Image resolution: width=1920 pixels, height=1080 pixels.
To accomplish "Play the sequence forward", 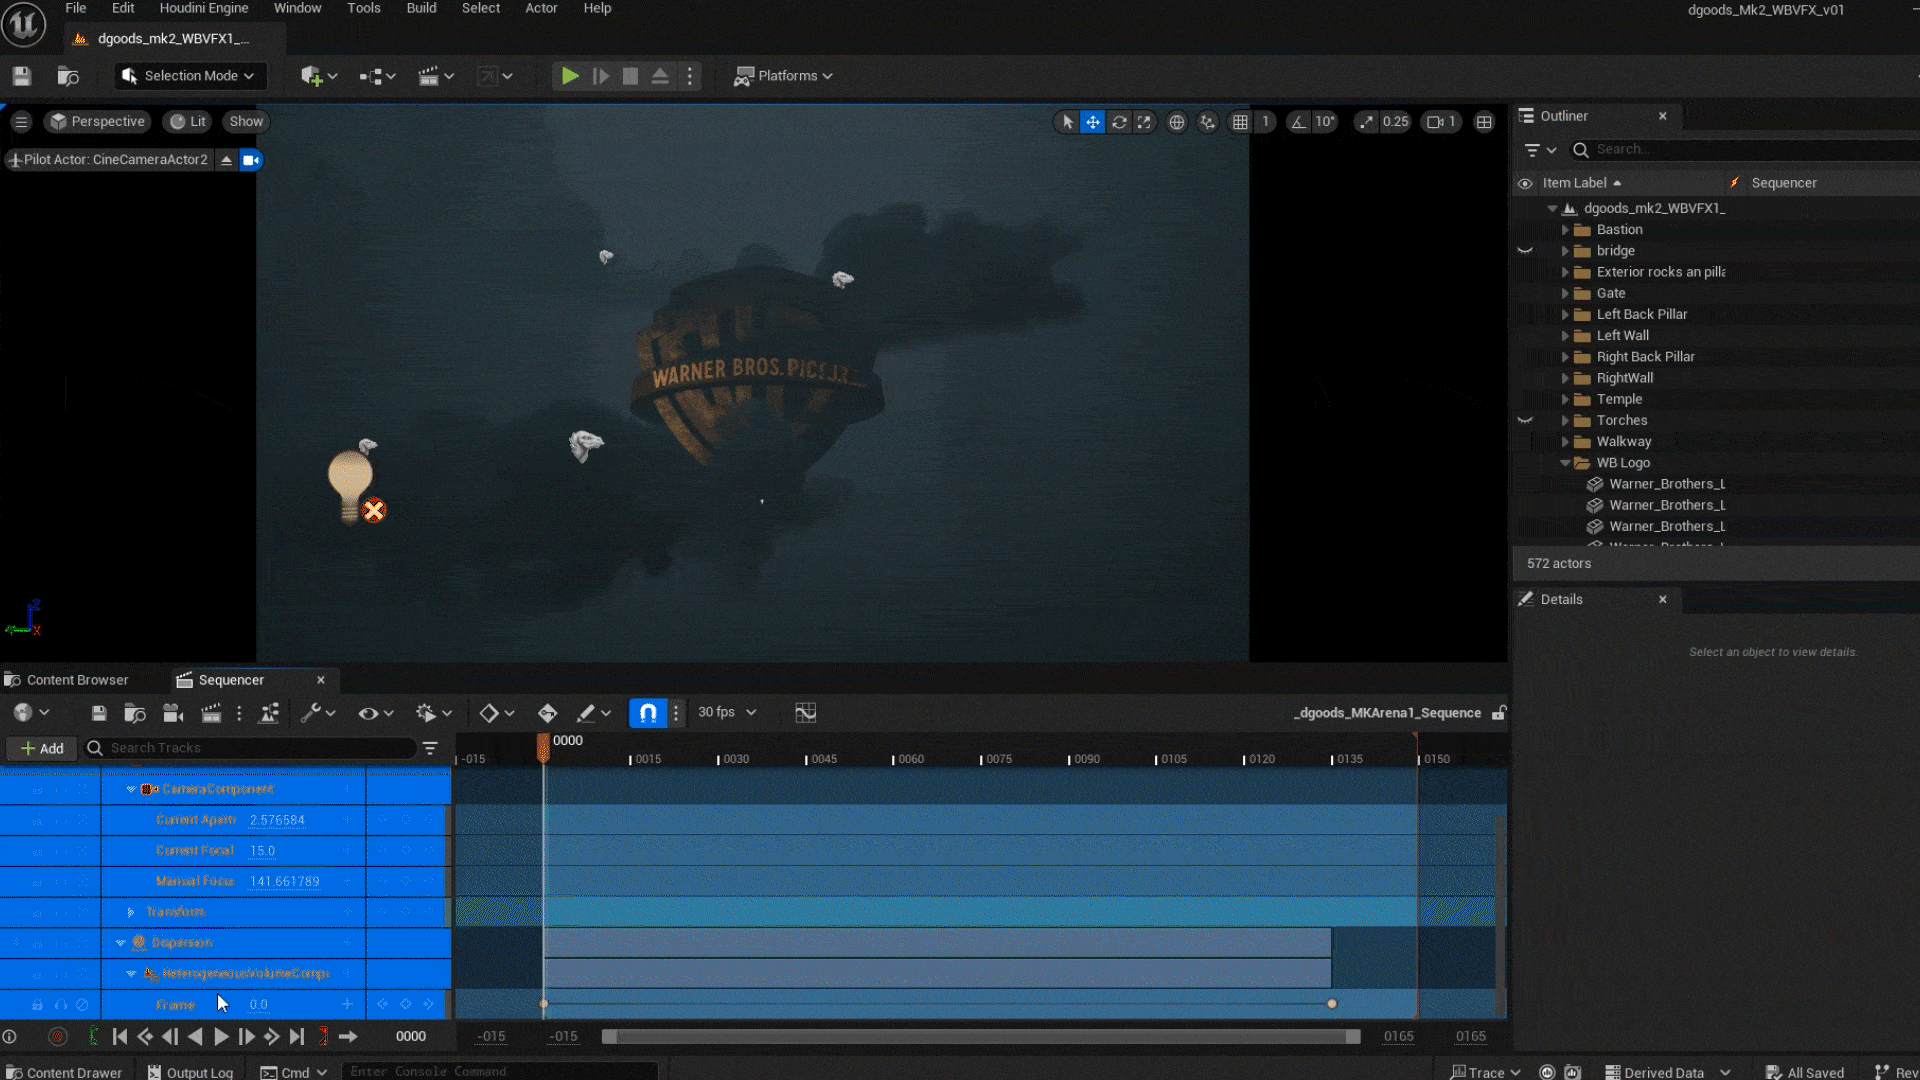I will point(221,1037).
